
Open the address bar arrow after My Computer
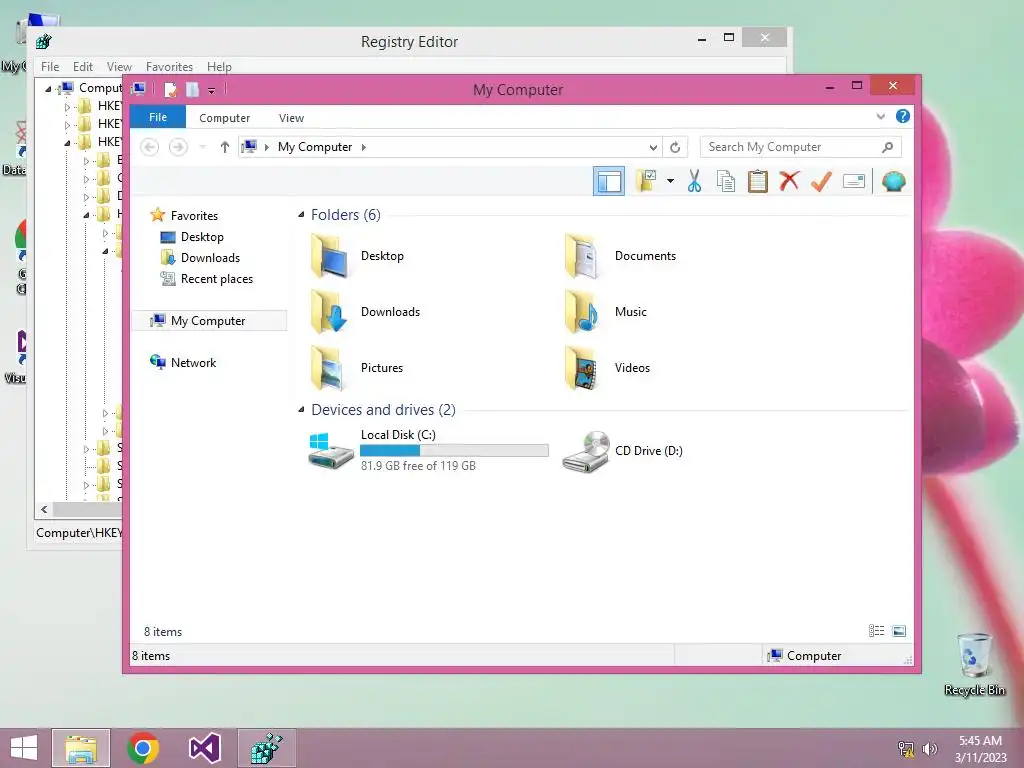pos(364,148)
